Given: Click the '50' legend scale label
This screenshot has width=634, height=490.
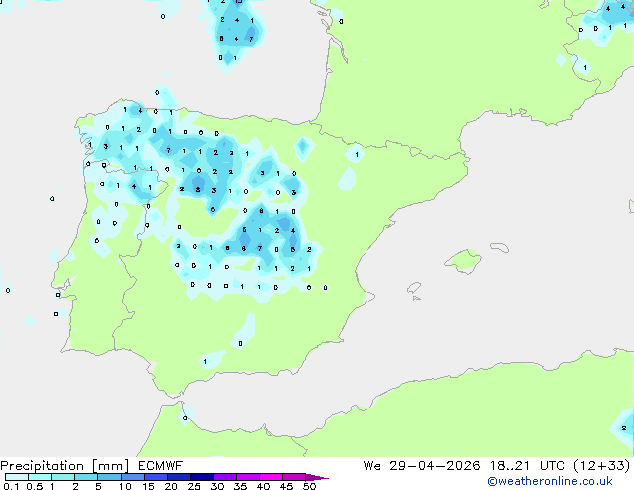Looking at the screenshot, I should (309, 486).
